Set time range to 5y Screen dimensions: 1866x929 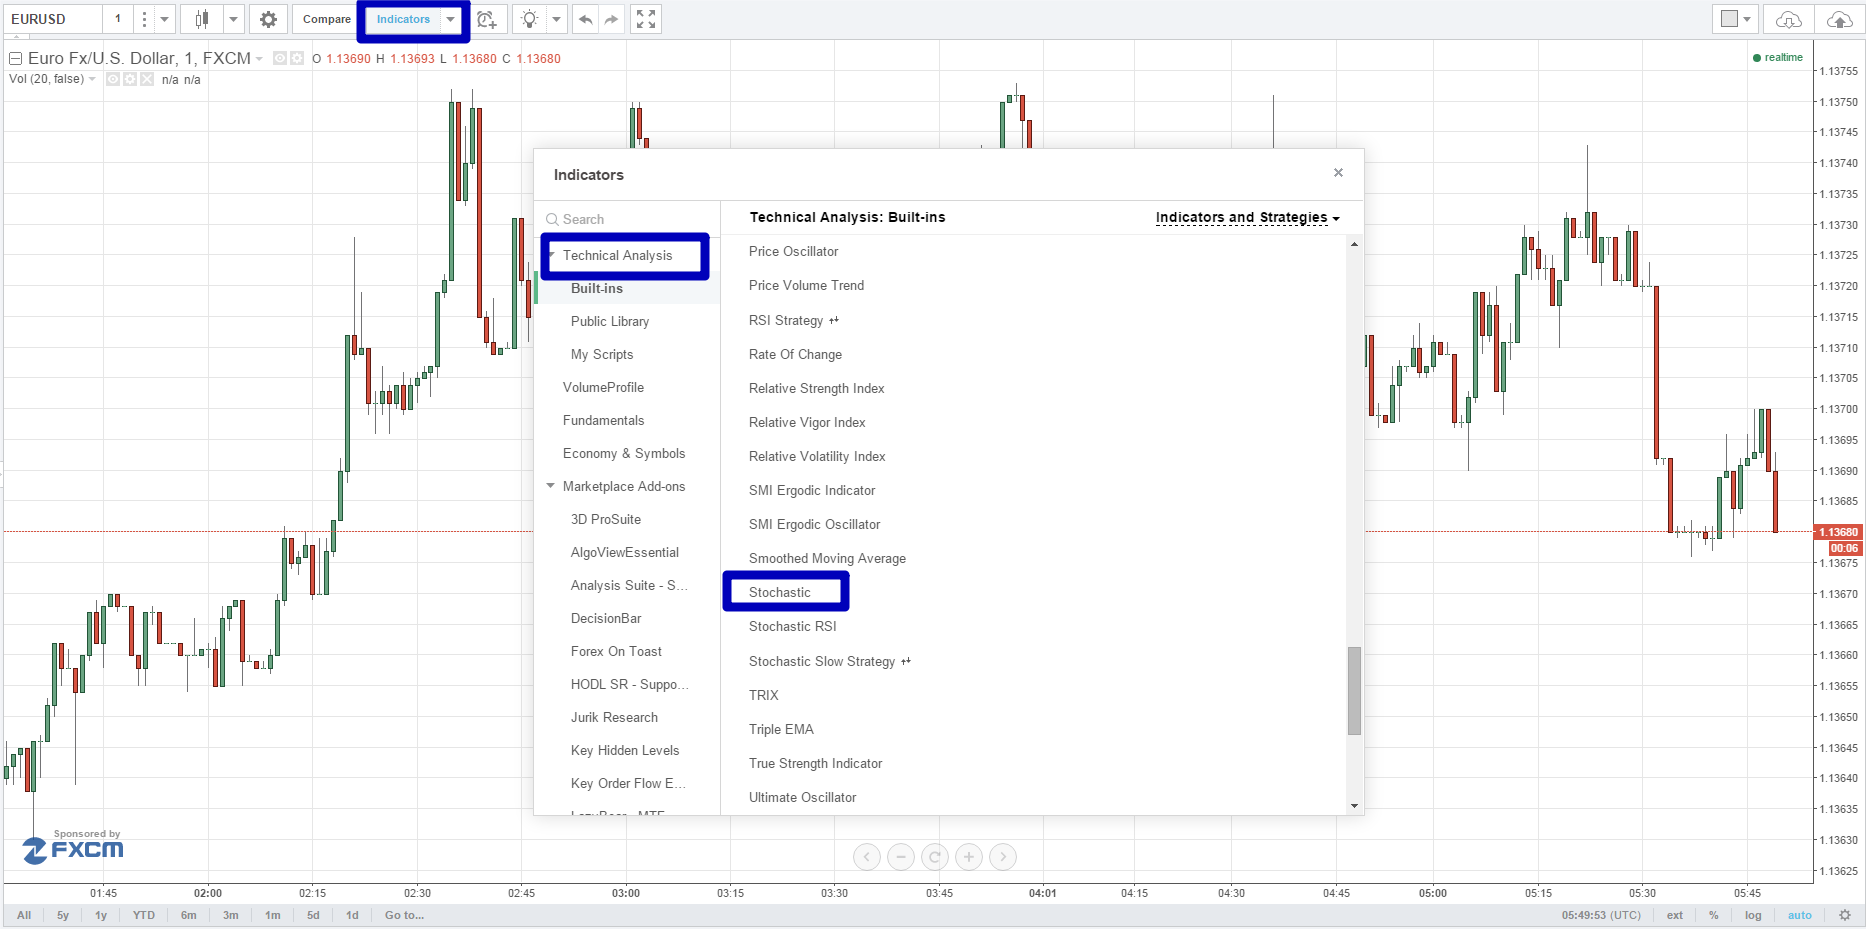tap(63, 915)
